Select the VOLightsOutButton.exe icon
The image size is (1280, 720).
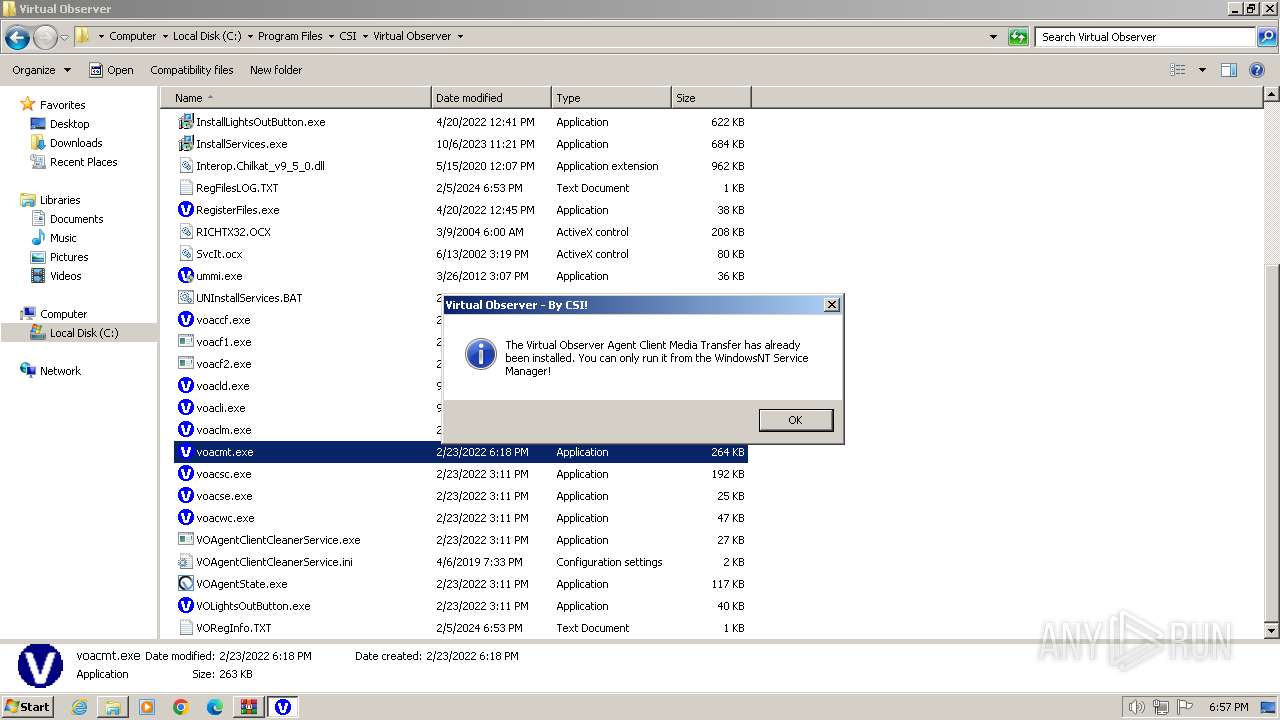coord(185,606)
